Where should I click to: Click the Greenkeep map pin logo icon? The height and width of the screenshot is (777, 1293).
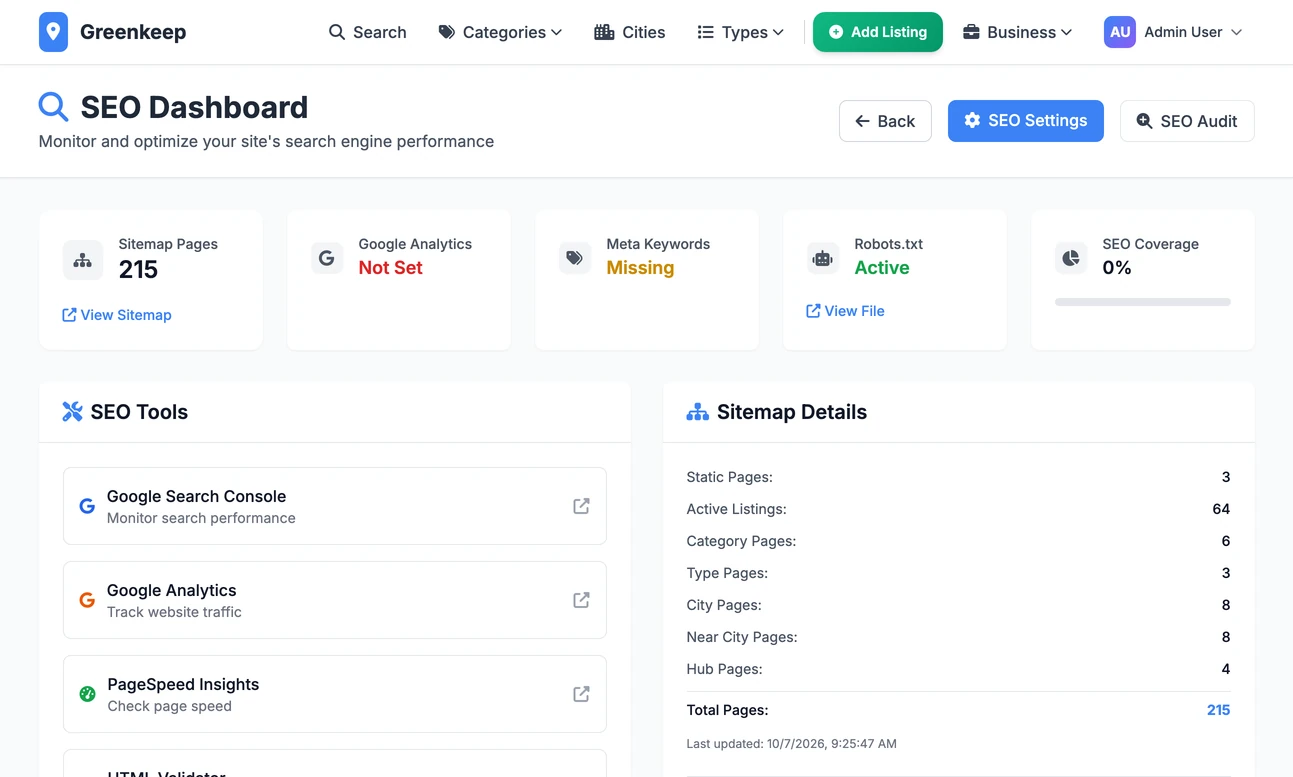54,32
